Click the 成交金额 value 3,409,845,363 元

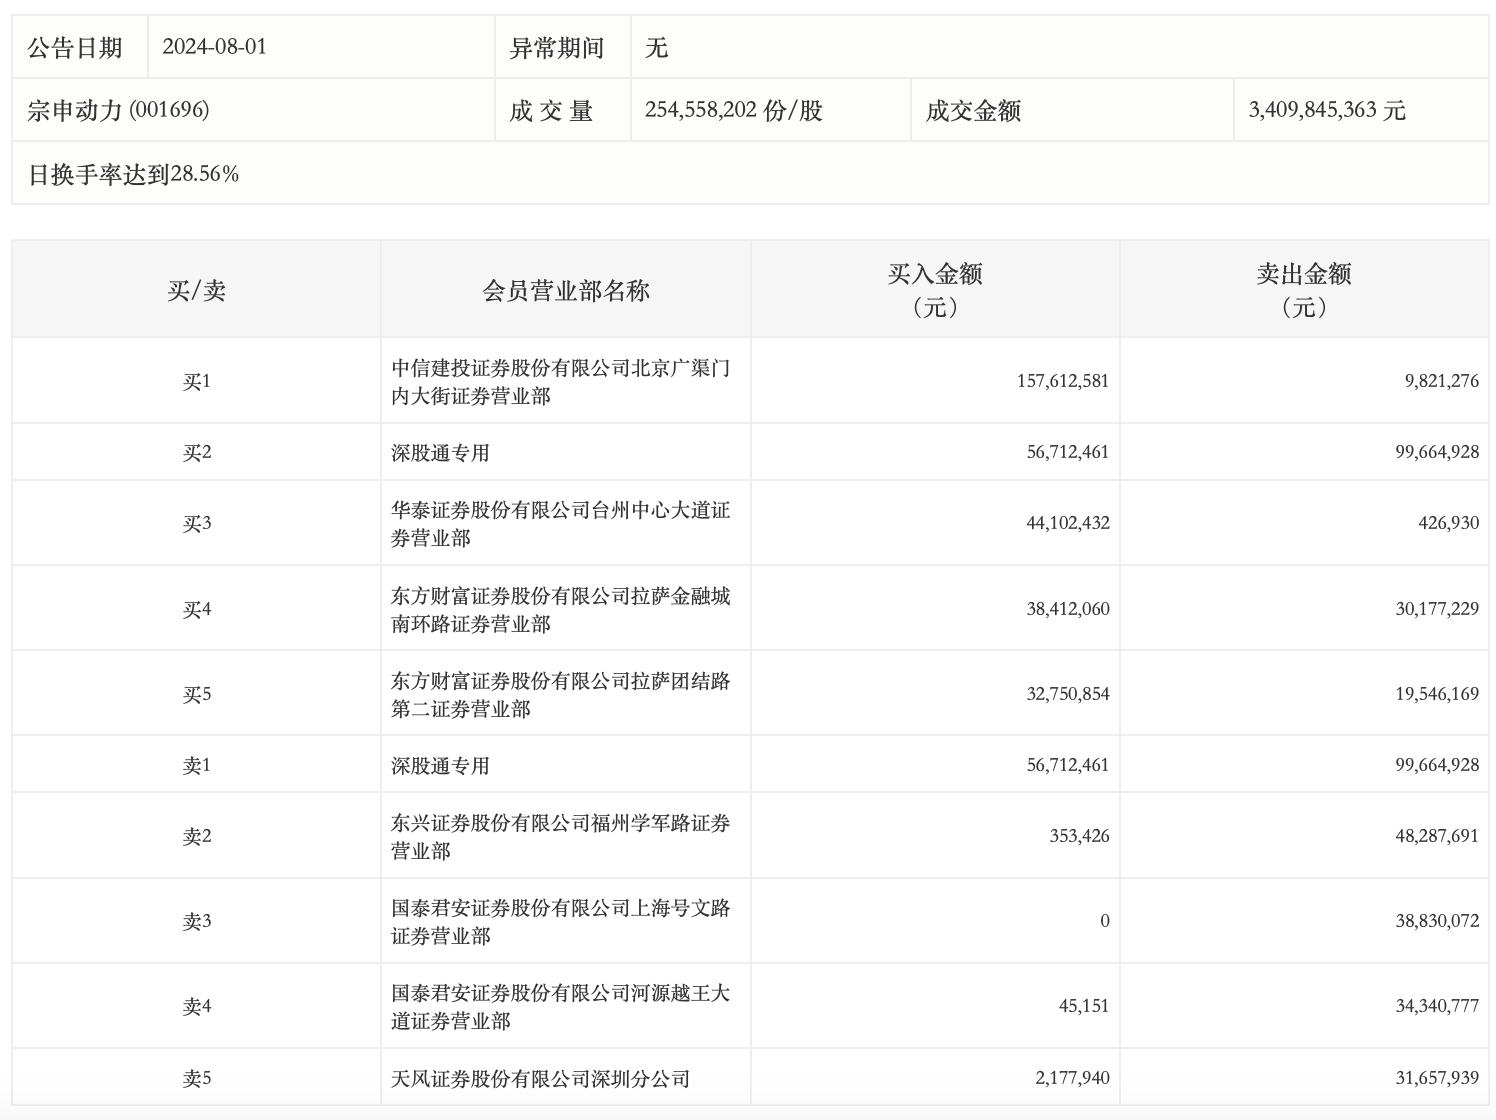pyautogui.click(x=1326, y=110)
